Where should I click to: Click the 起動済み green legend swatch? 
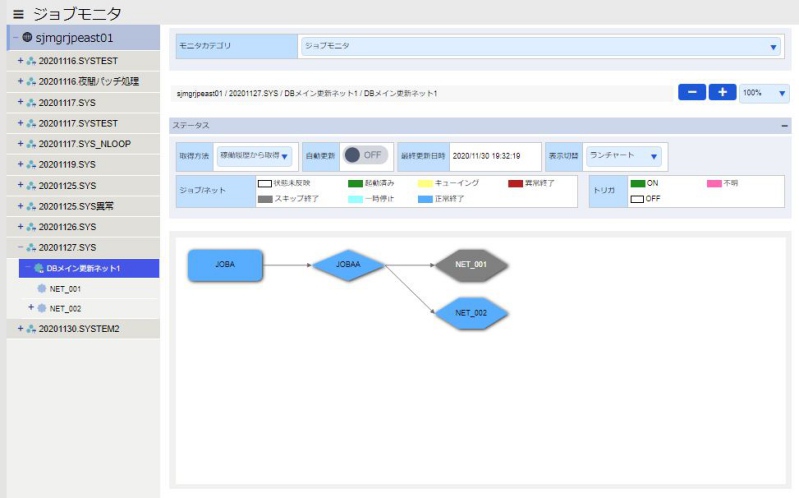pyautogui.click(x=355, y=184)
